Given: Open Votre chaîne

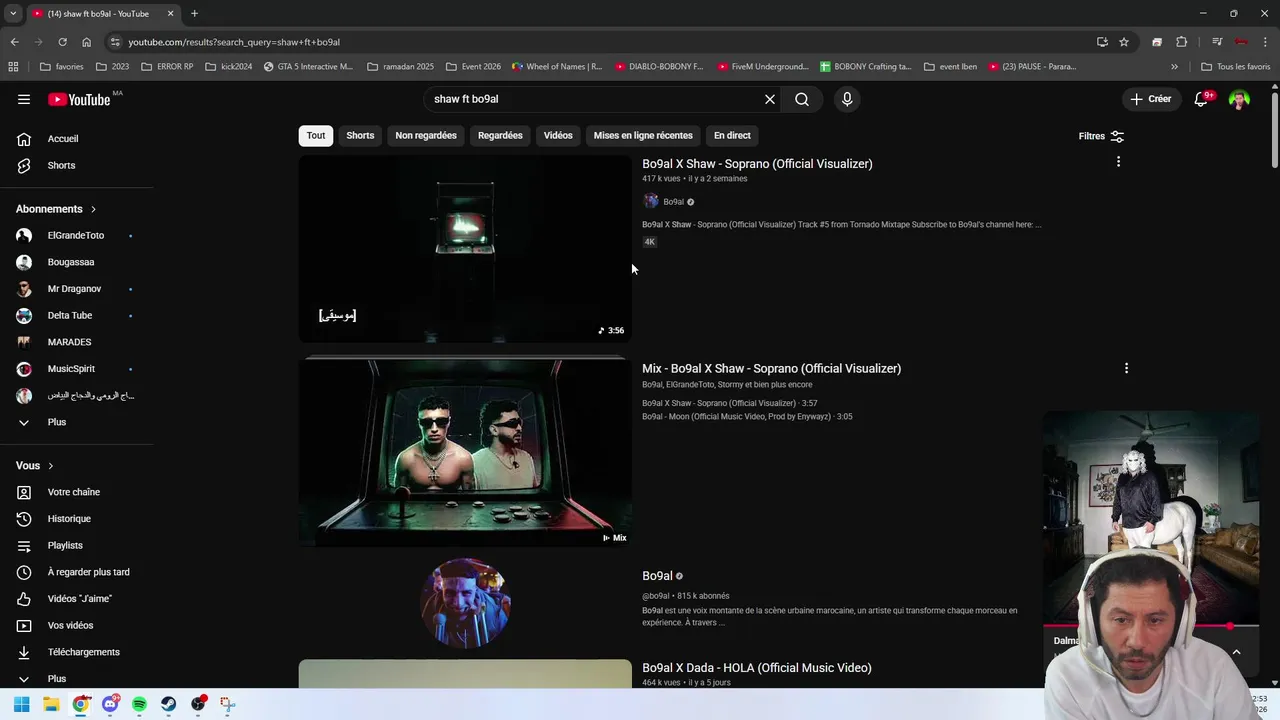Looking at the screenshot, I should pos(76,492).
